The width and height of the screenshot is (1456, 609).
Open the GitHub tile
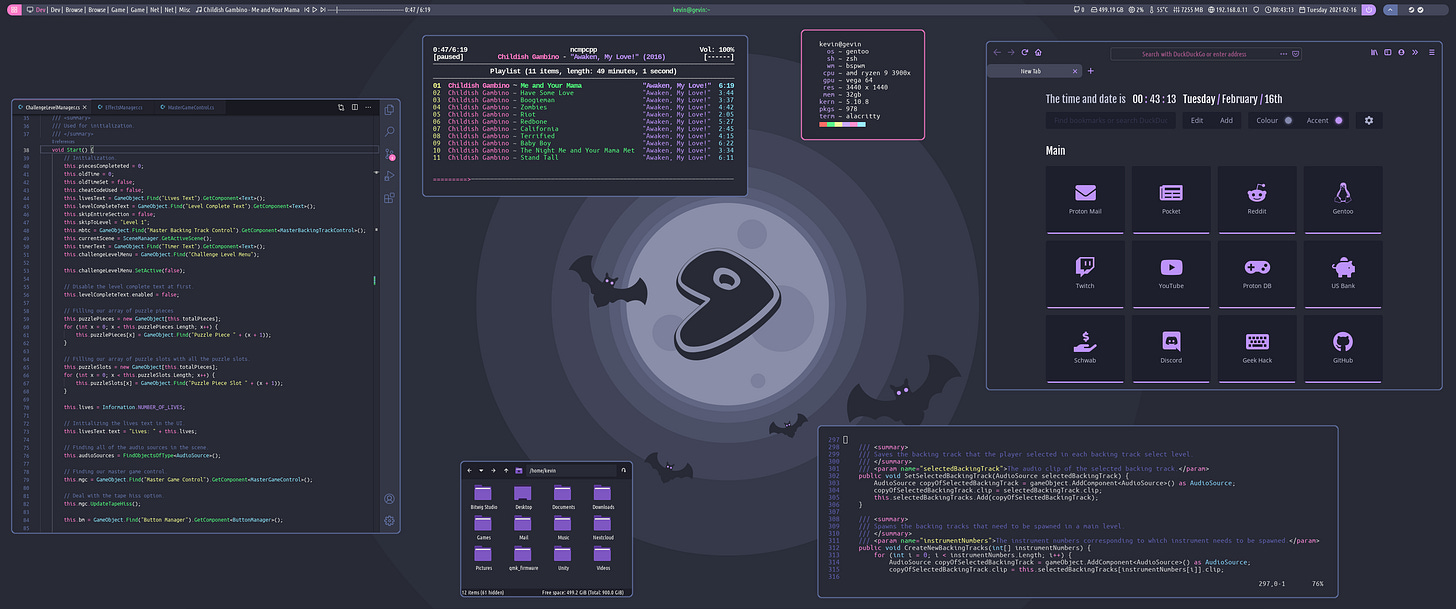tap(1342, 347)
